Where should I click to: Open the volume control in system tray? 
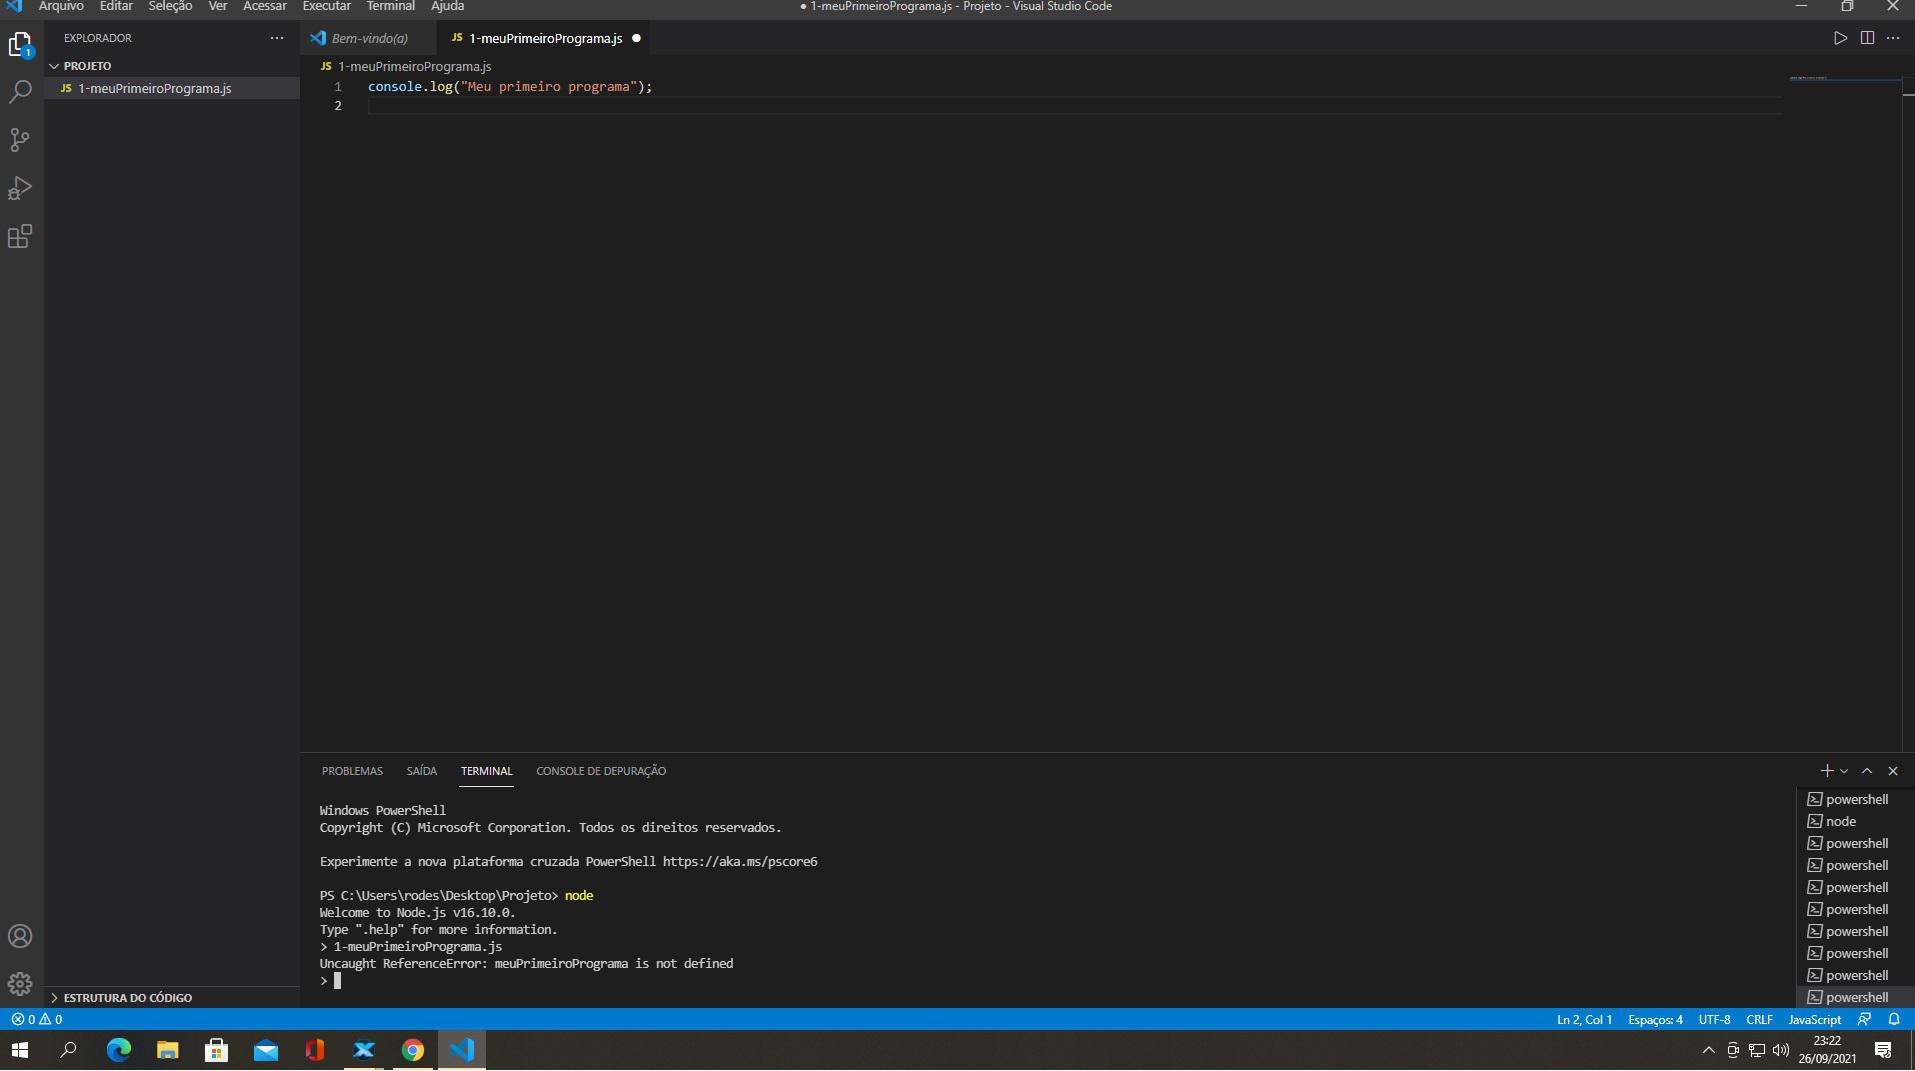pyautogui.click(x=1781, y=1050)
